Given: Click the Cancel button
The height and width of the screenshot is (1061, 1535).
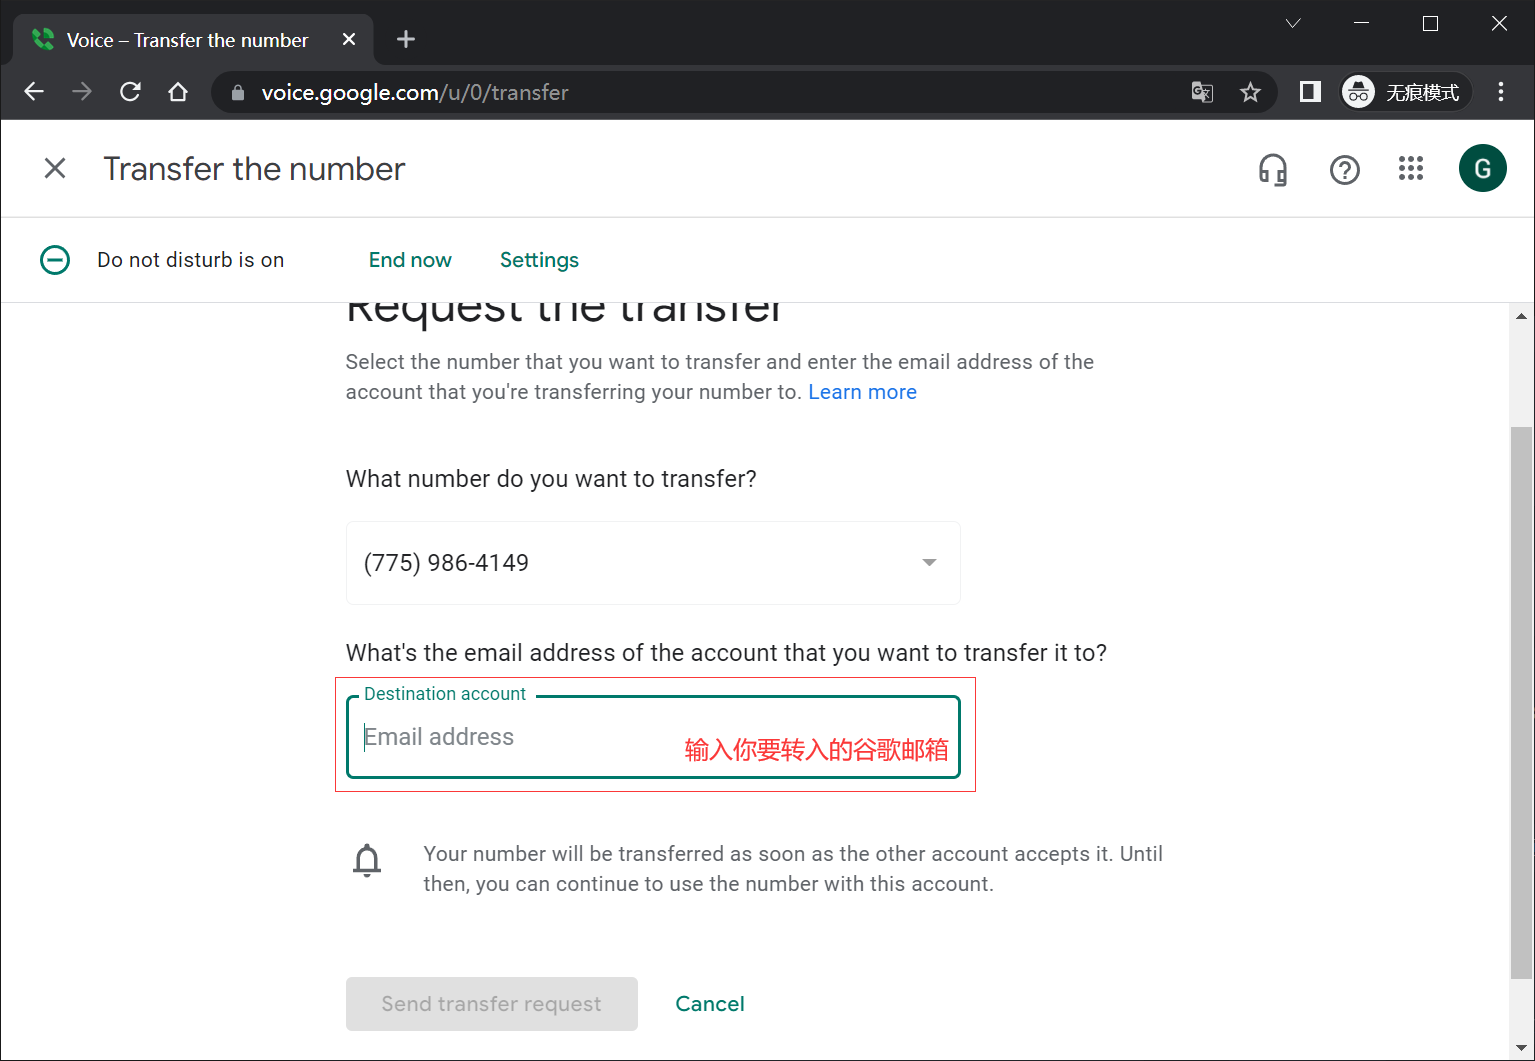Looking at the screenshot, I should (x=710, y=1003).
